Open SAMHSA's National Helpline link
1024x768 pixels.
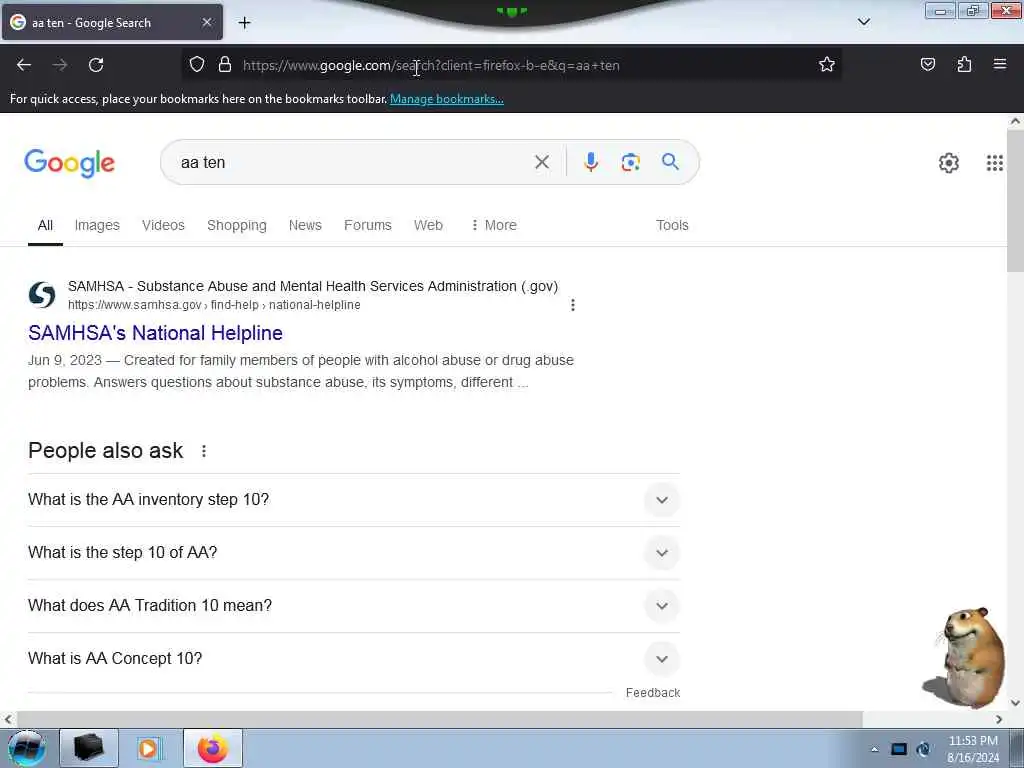(x=155, y=333)
